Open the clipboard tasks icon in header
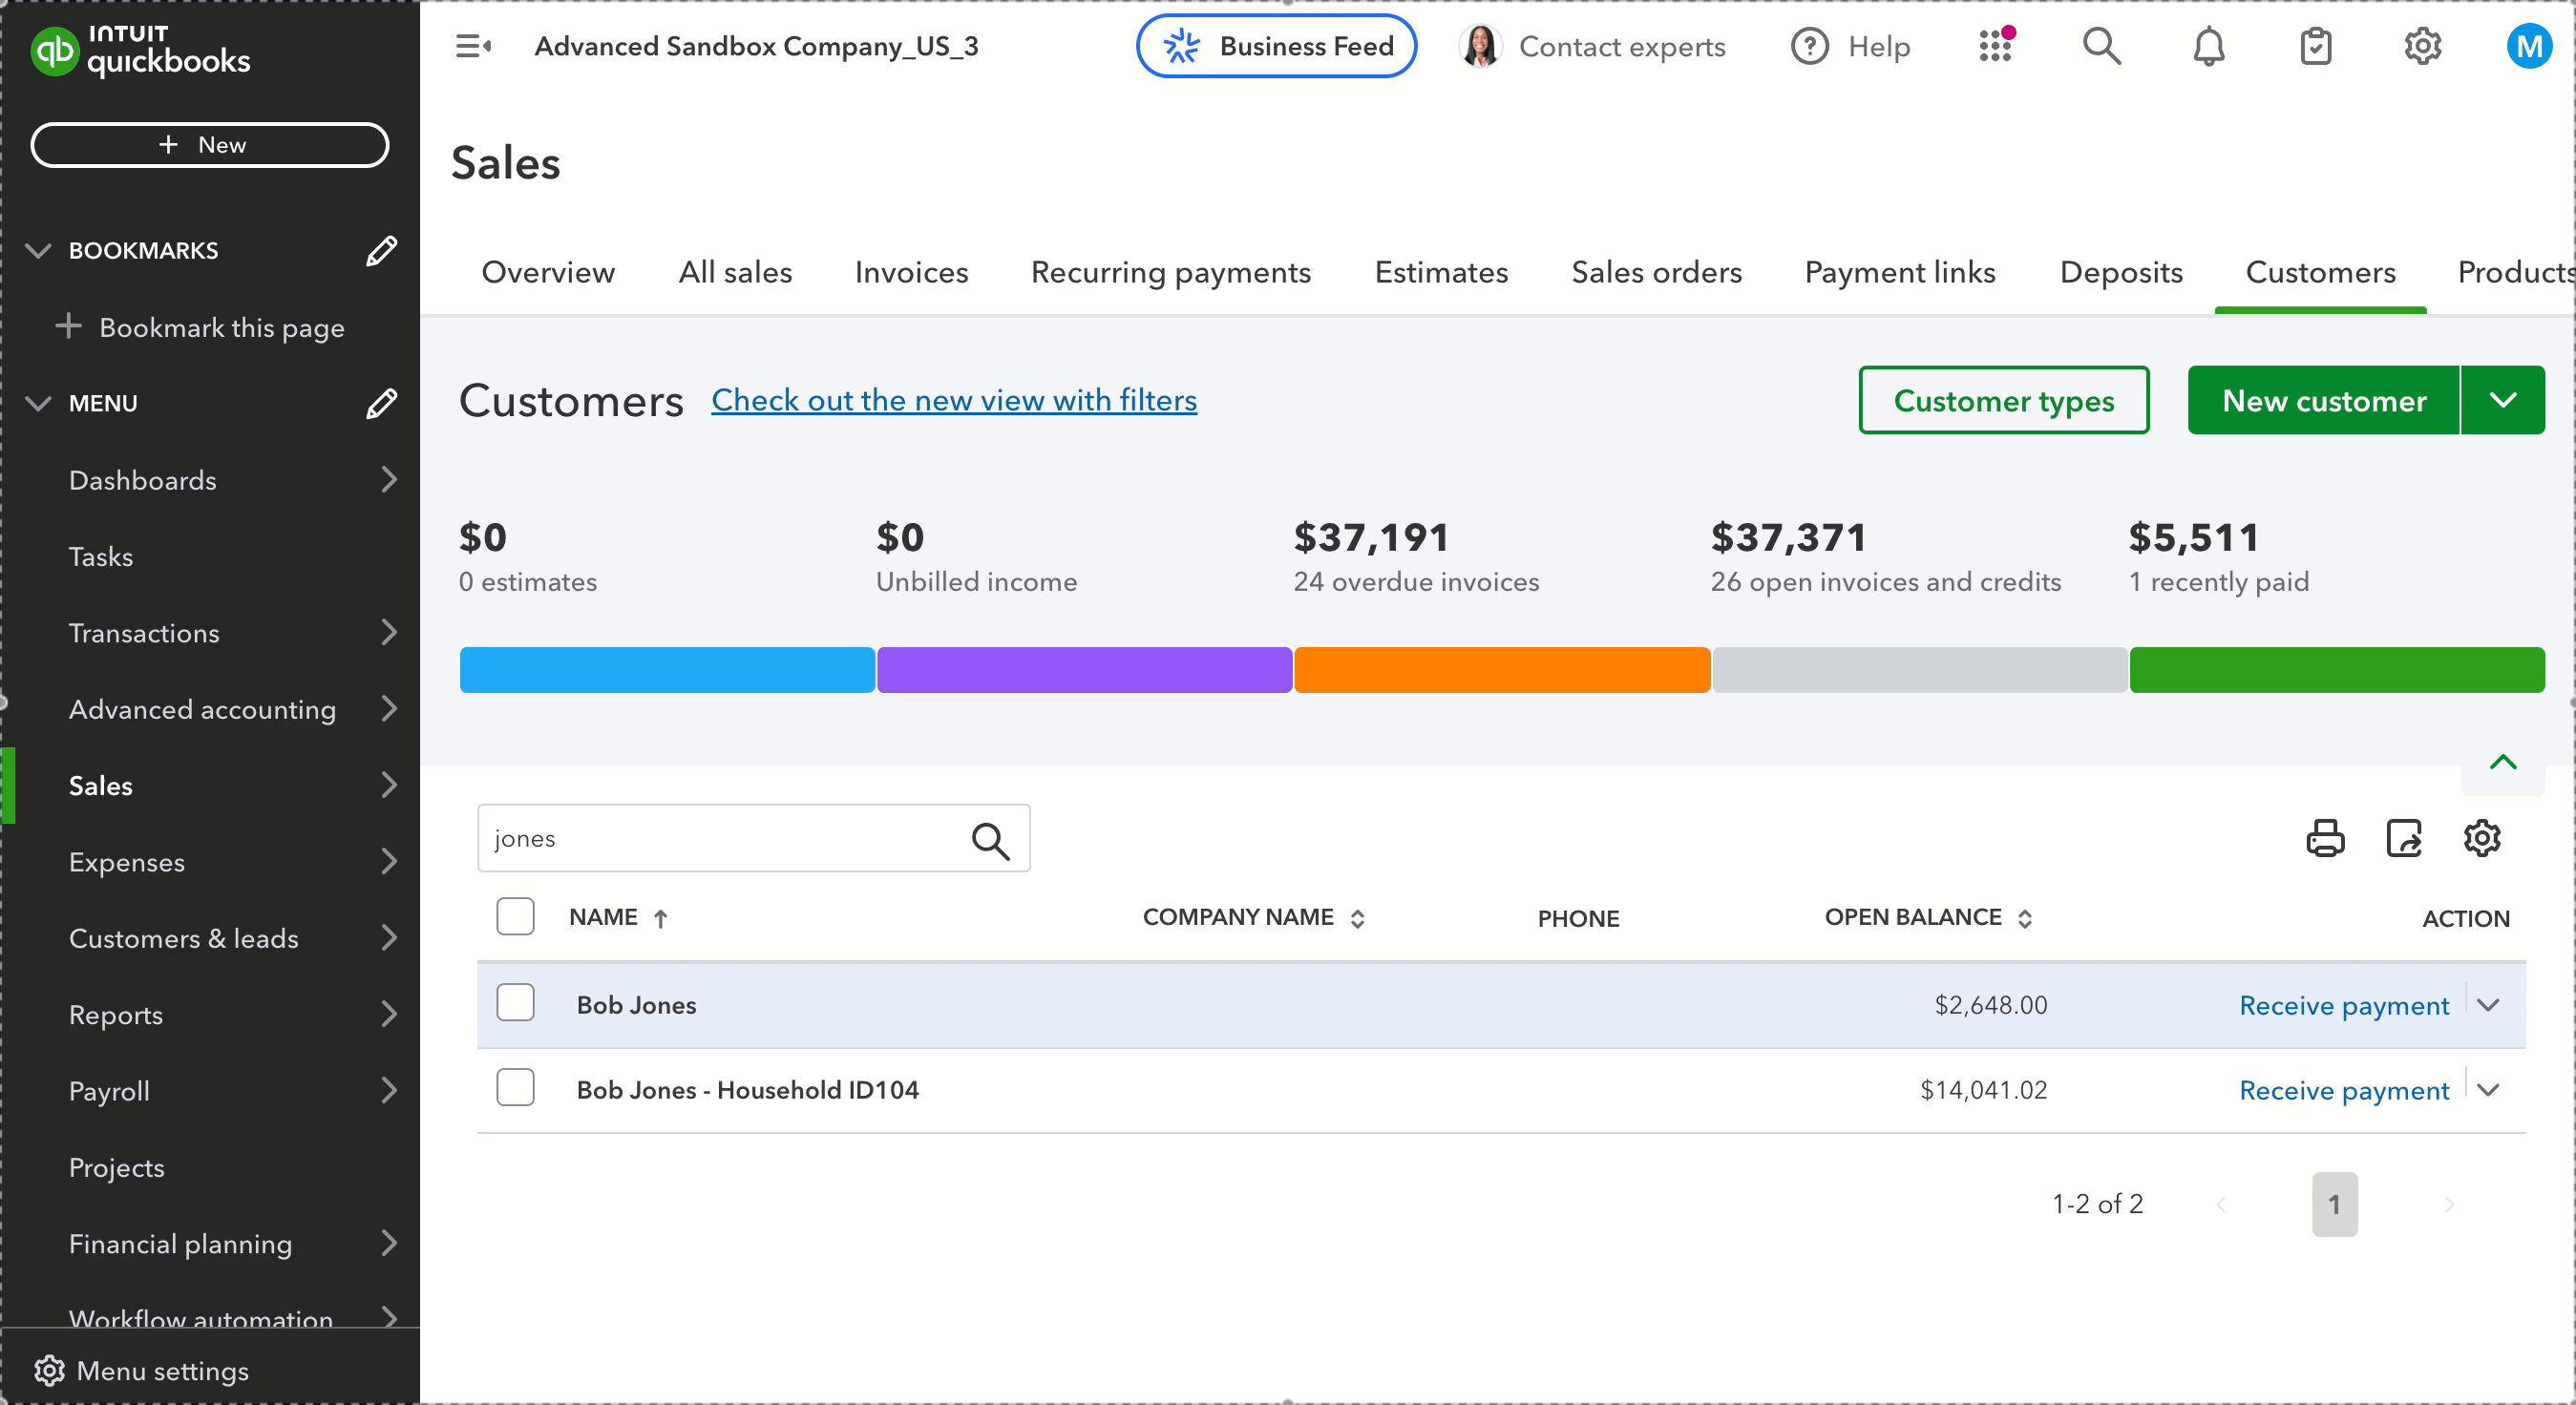Image resolution: width=2576 pixels, height=1405 pixels. (2315, 47)
